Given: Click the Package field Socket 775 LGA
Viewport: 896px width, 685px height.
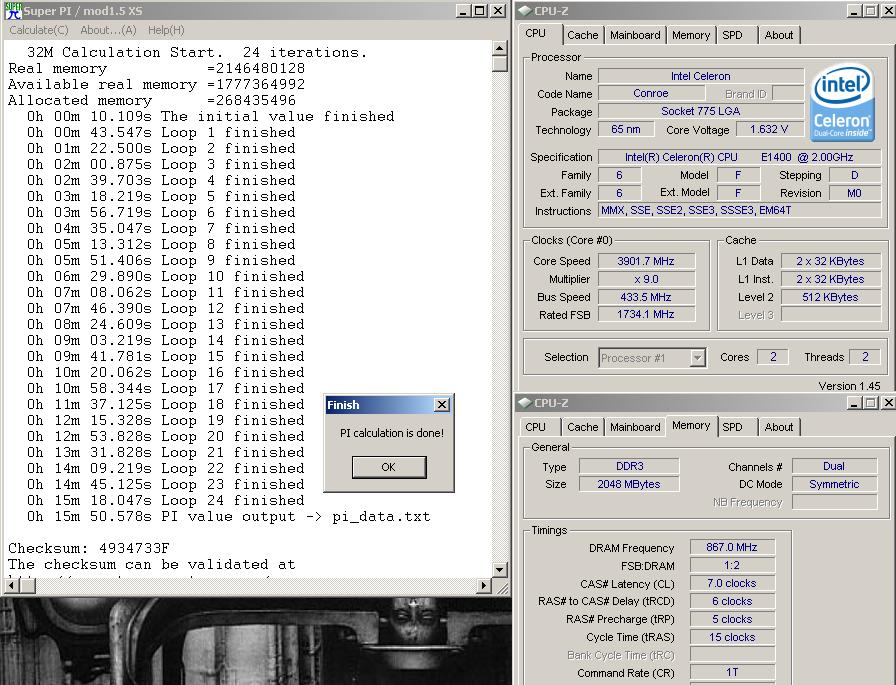Looking at the screenshot, I should [701, 111].
